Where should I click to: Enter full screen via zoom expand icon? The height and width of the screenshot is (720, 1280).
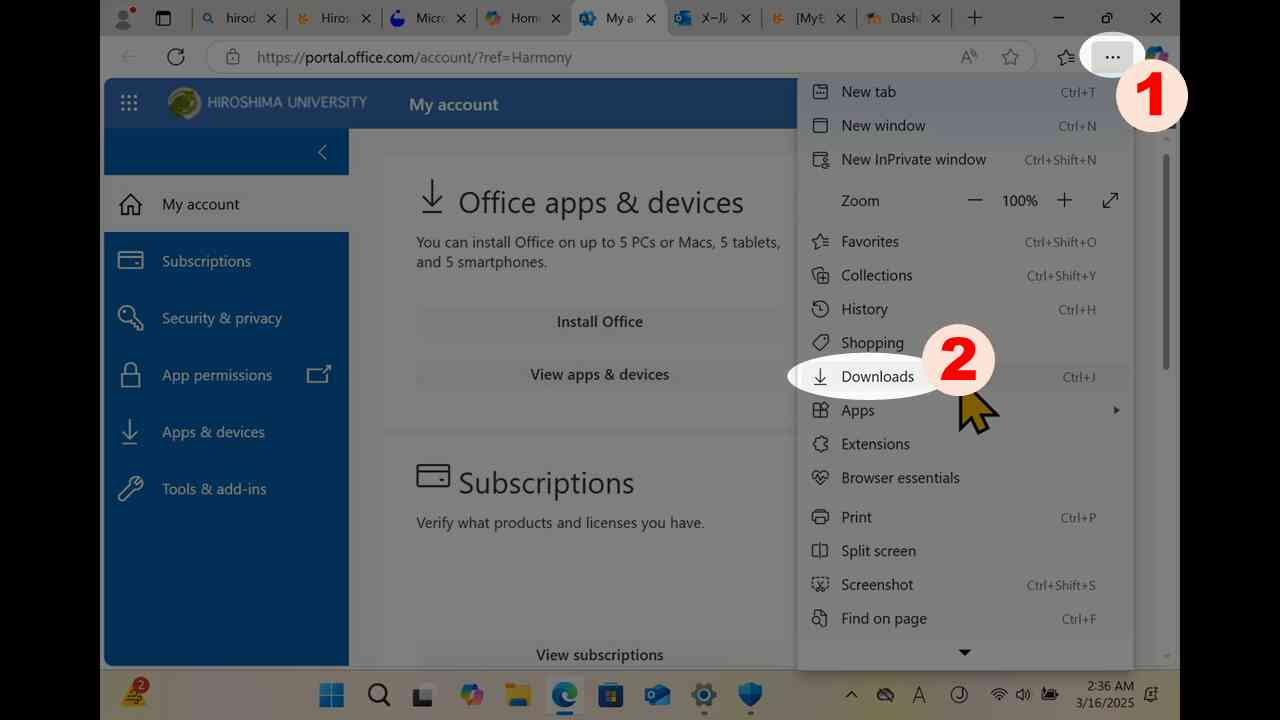[x=1110, y=200]
